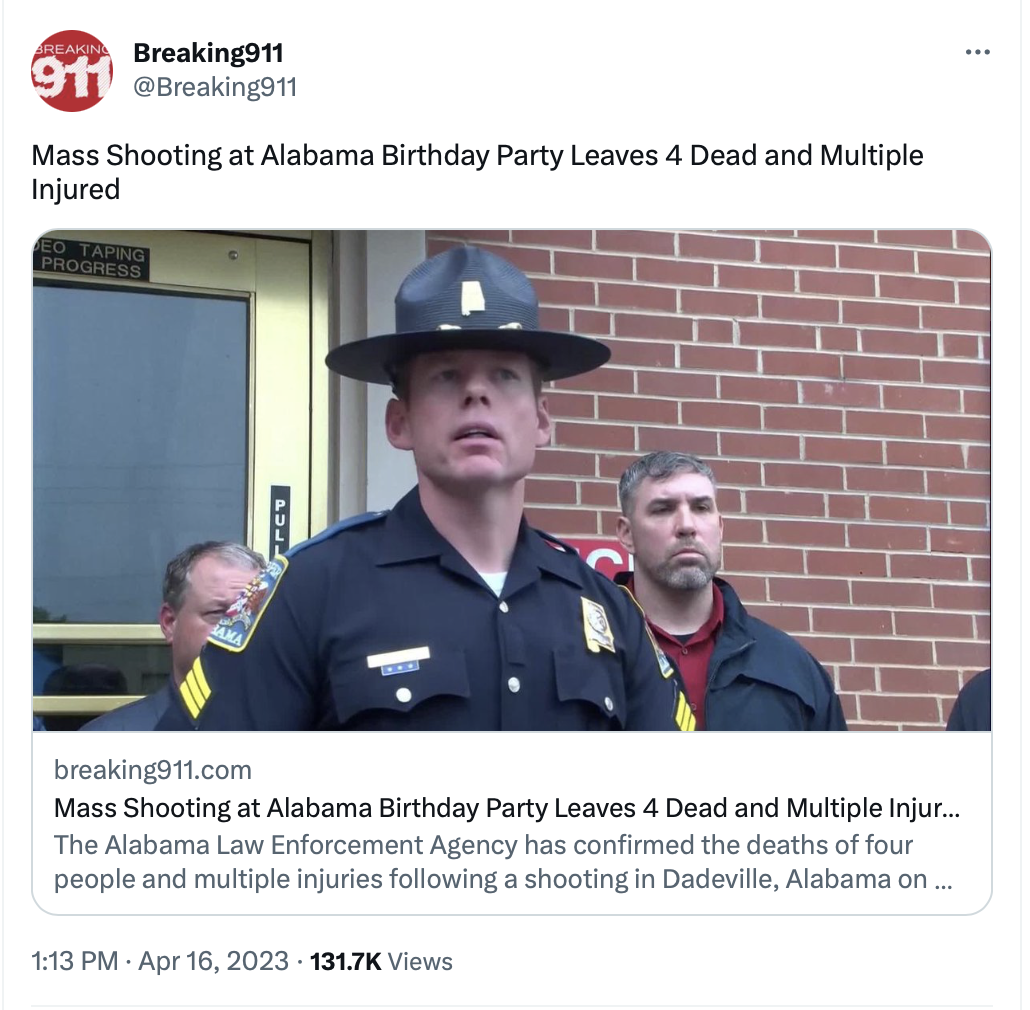Screen dimensions: 1030x1010
Task: Click the Apr 16, 2023 date
Action: click(x=213, y=961)
